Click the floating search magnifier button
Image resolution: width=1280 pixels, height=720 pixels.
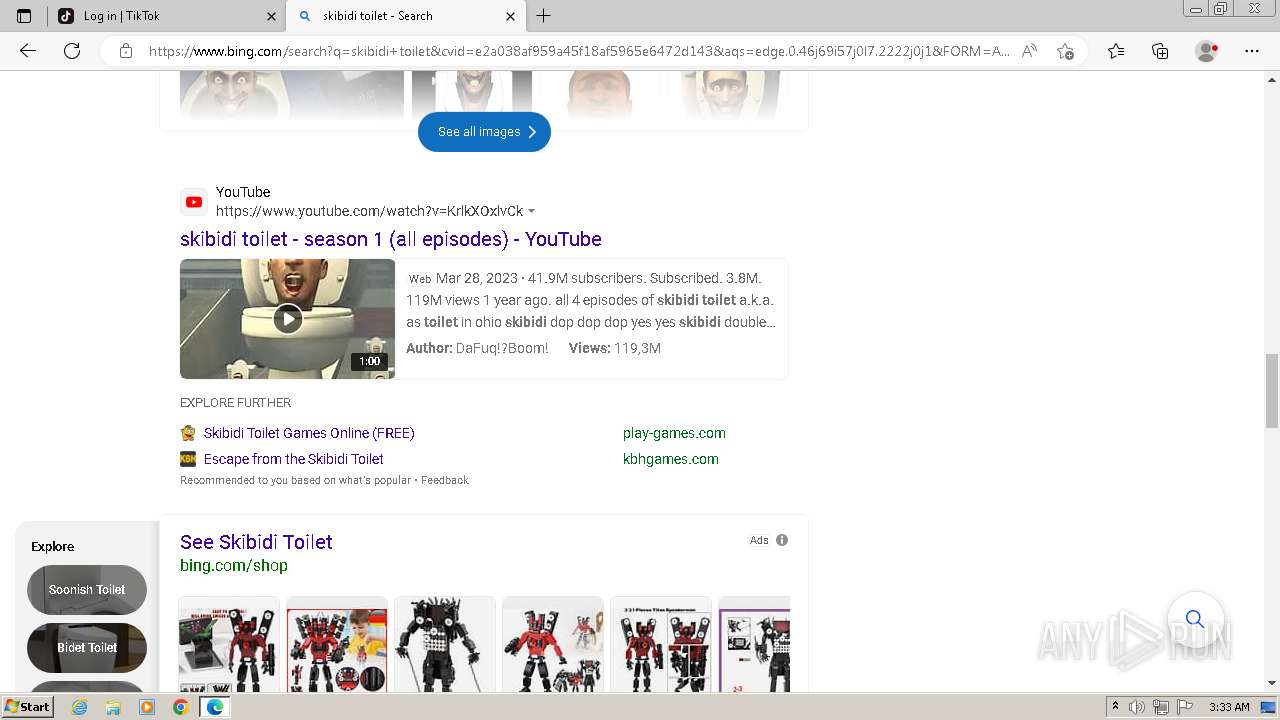(1194, 619)
